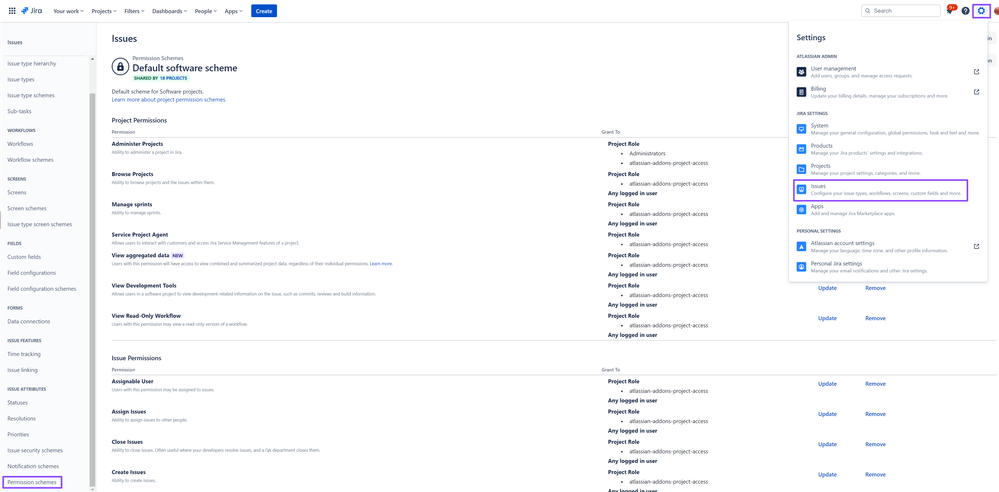This screenshot has height=492, width=999.
Task: Click Remove for Assign Issues
Action: [875, 414]
